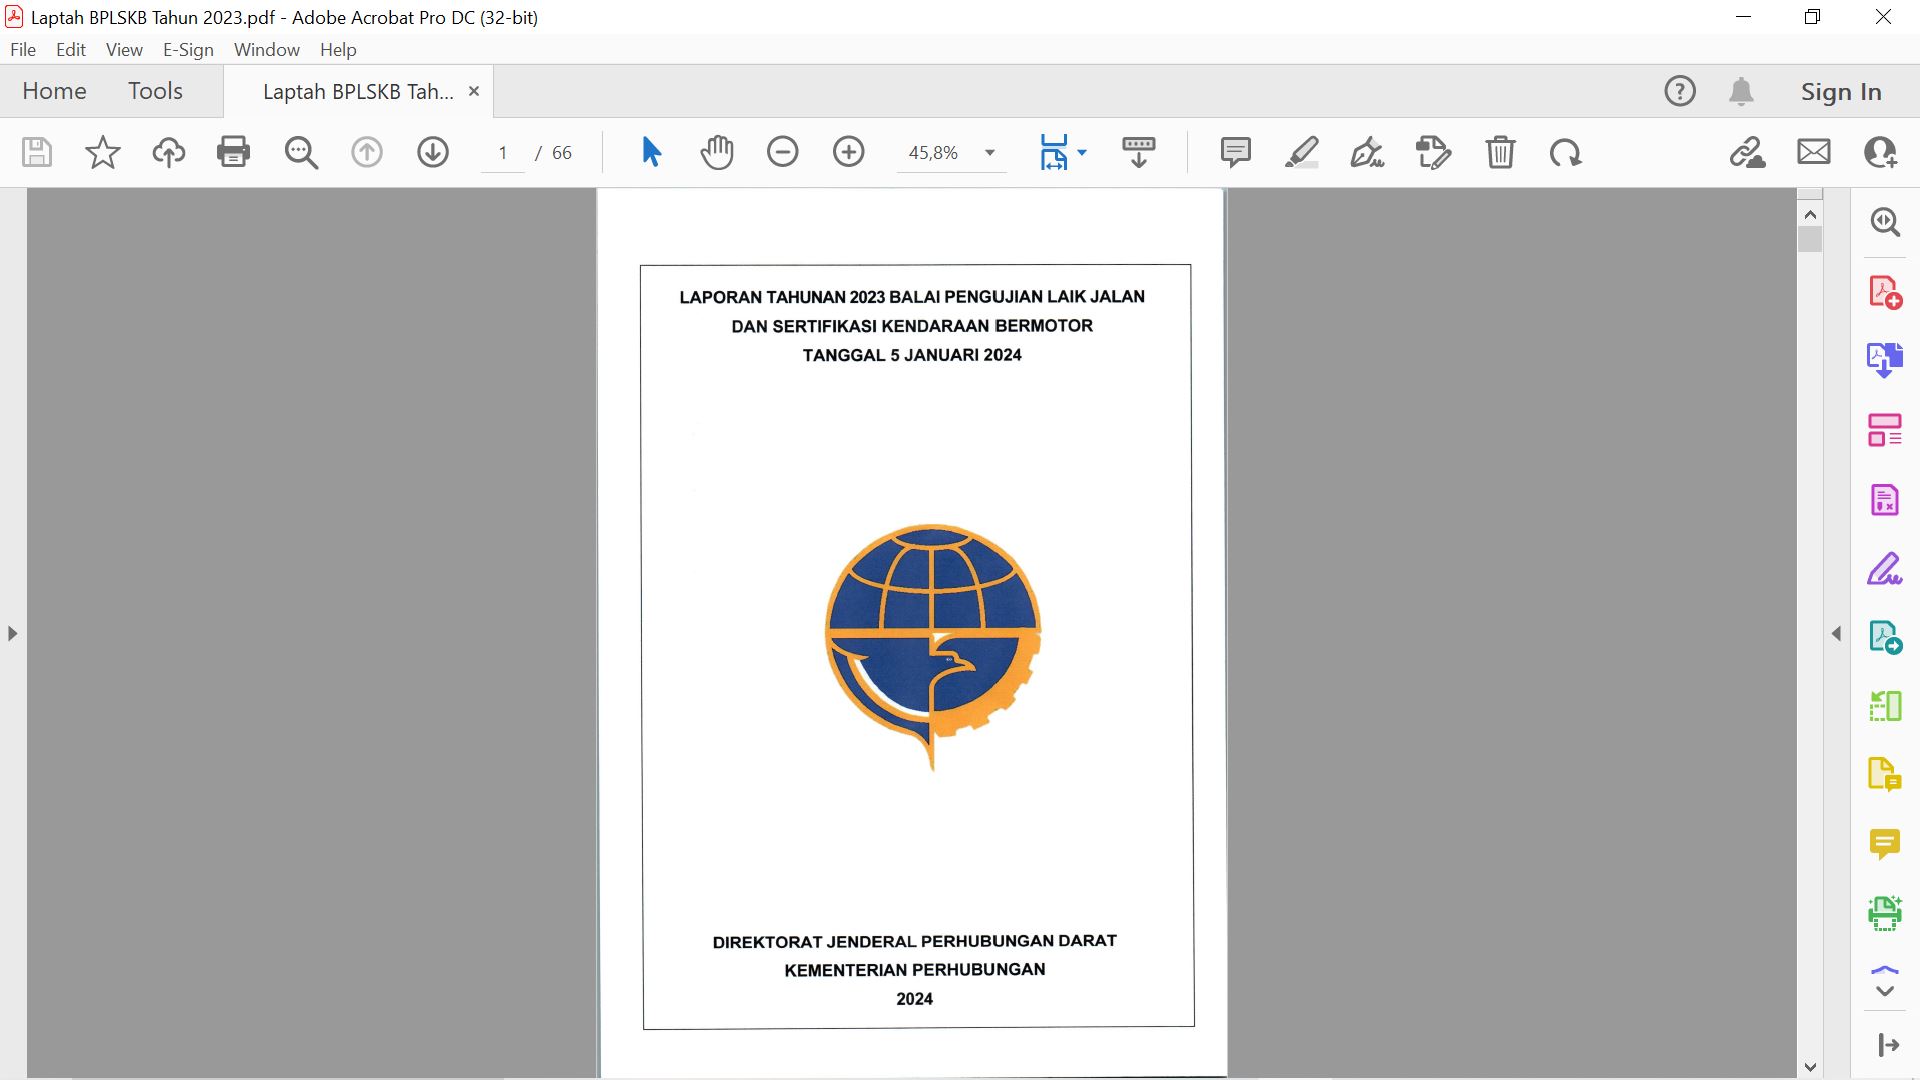Click the scrolling mode keyboard icon
The height and width of the screenshot is (1080, 1920).
(1138, 152)
